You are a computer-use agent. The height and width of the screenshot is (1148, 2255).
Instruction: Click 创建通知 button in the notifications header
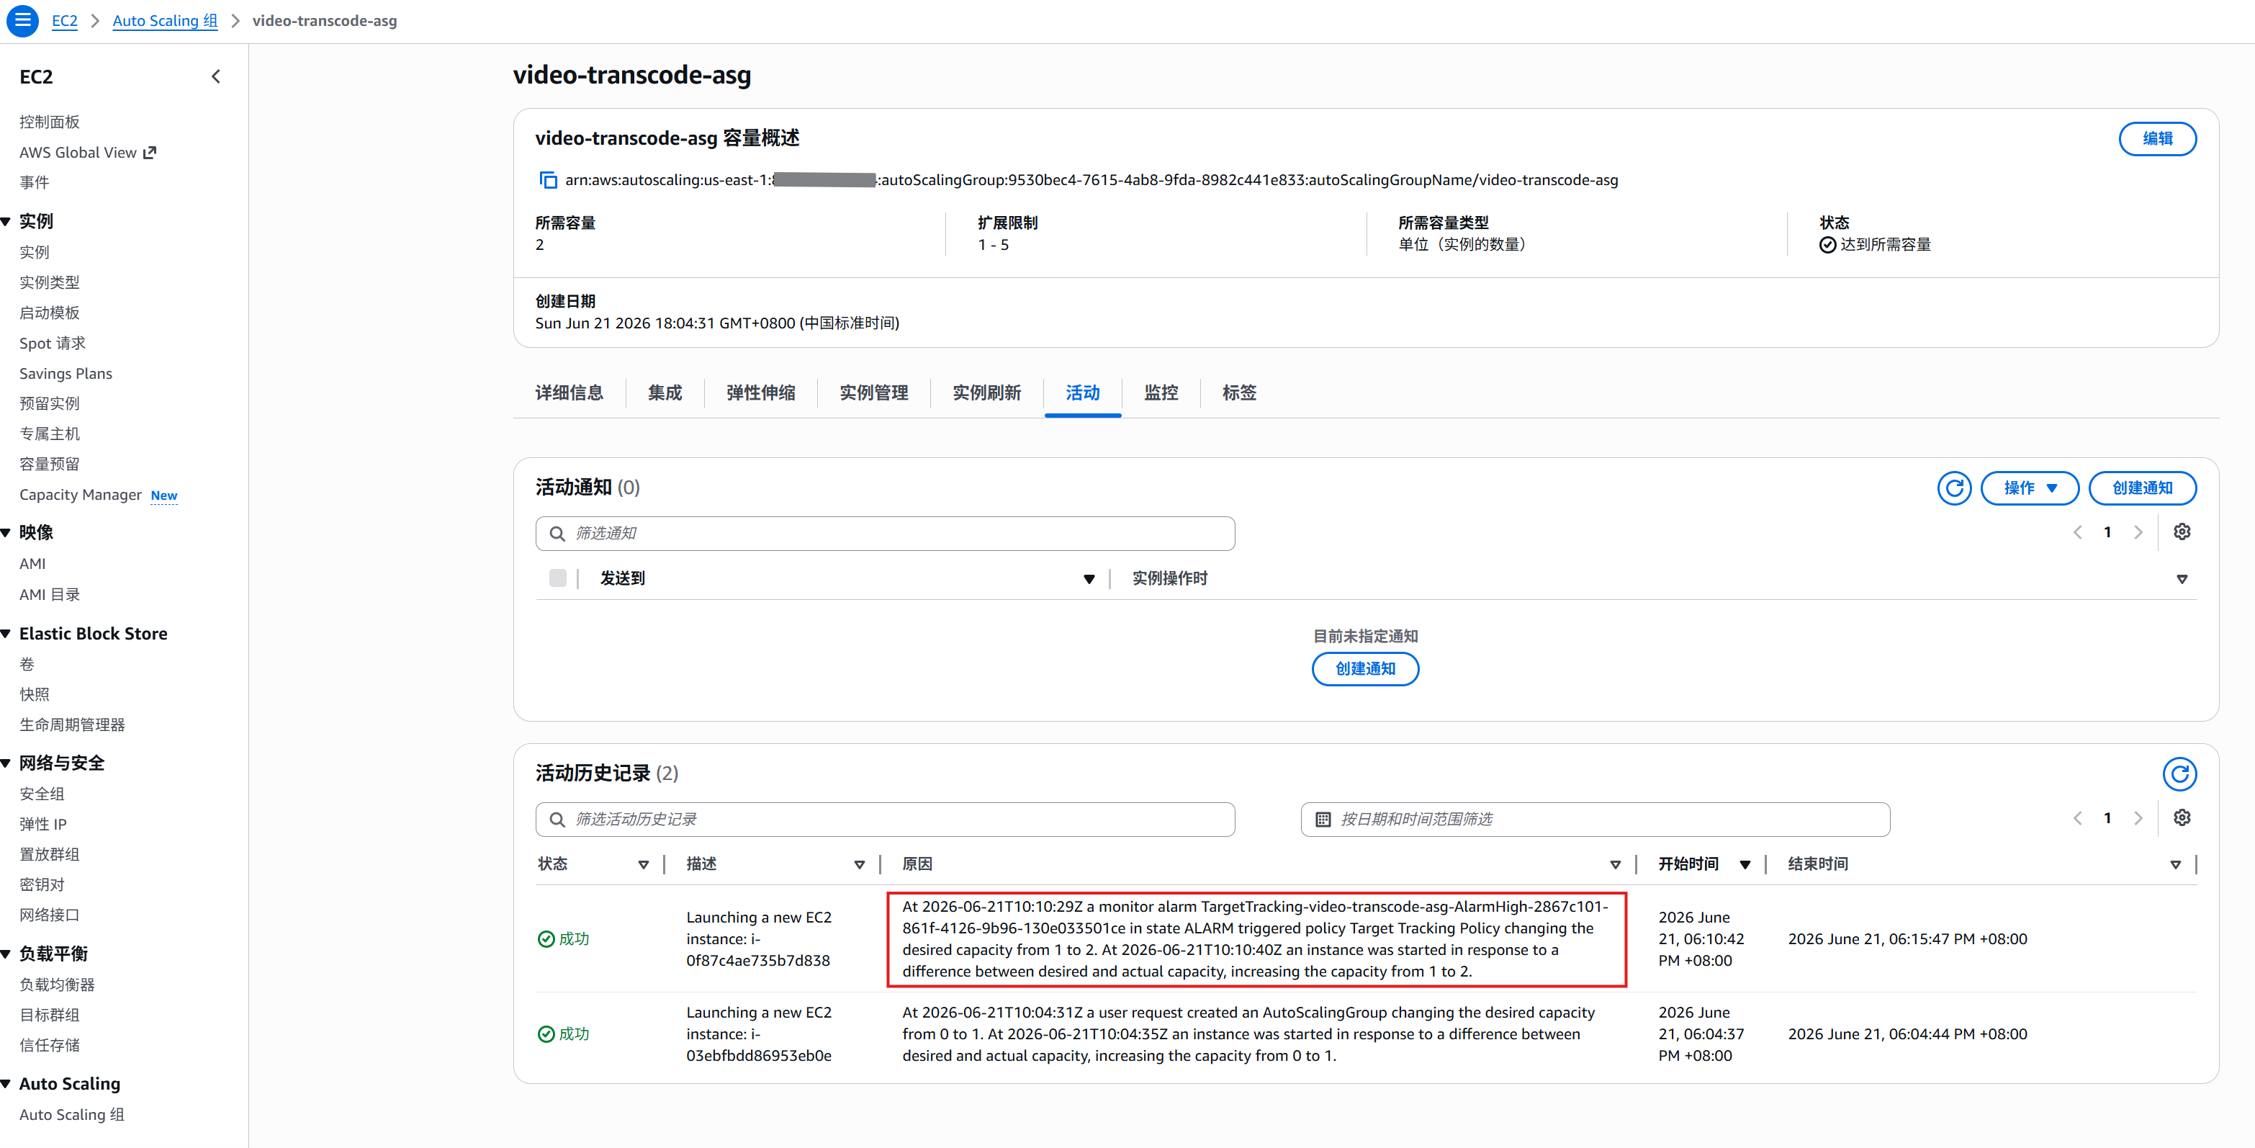pyautogui.click(x=2142, y=488)
